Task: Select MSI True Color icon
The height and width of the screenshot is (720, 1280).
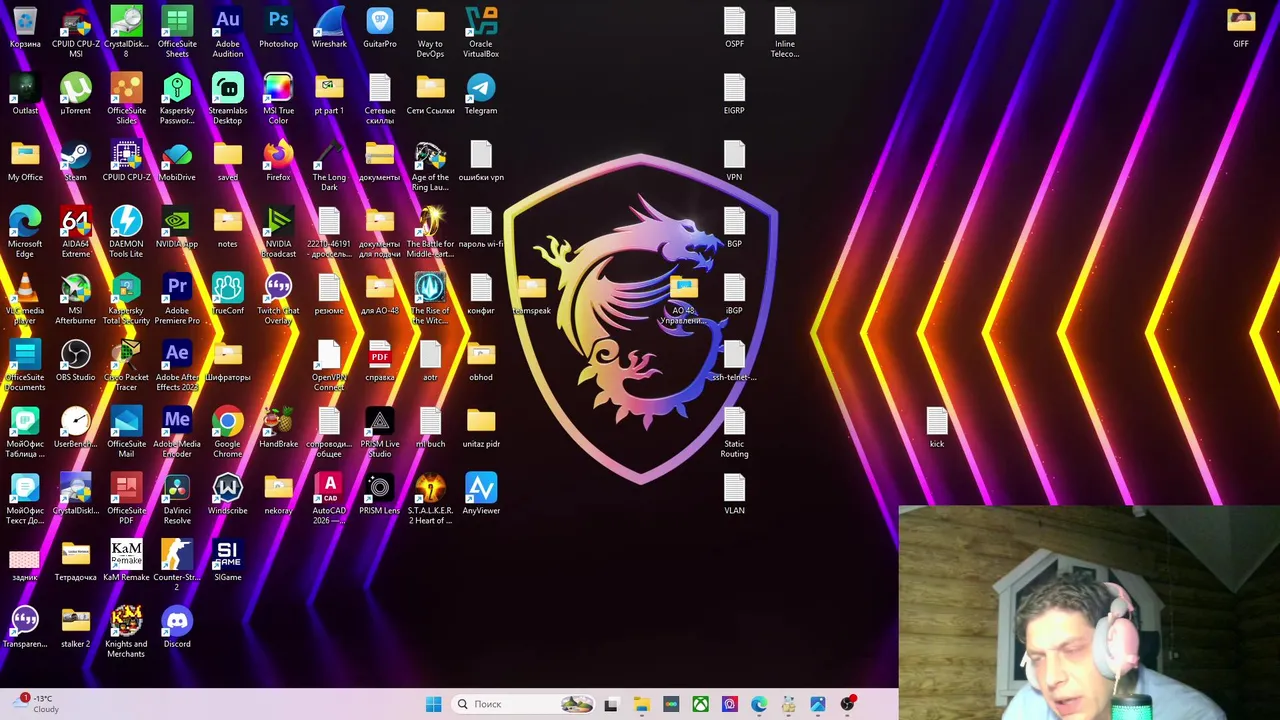Action: point(278,98)
